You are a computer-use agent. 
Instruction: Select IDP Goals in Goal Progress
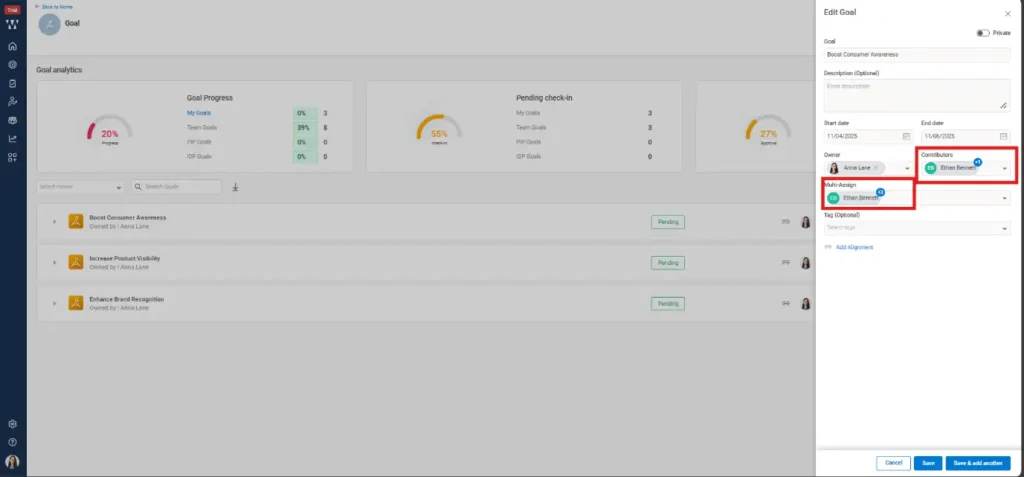199,156
